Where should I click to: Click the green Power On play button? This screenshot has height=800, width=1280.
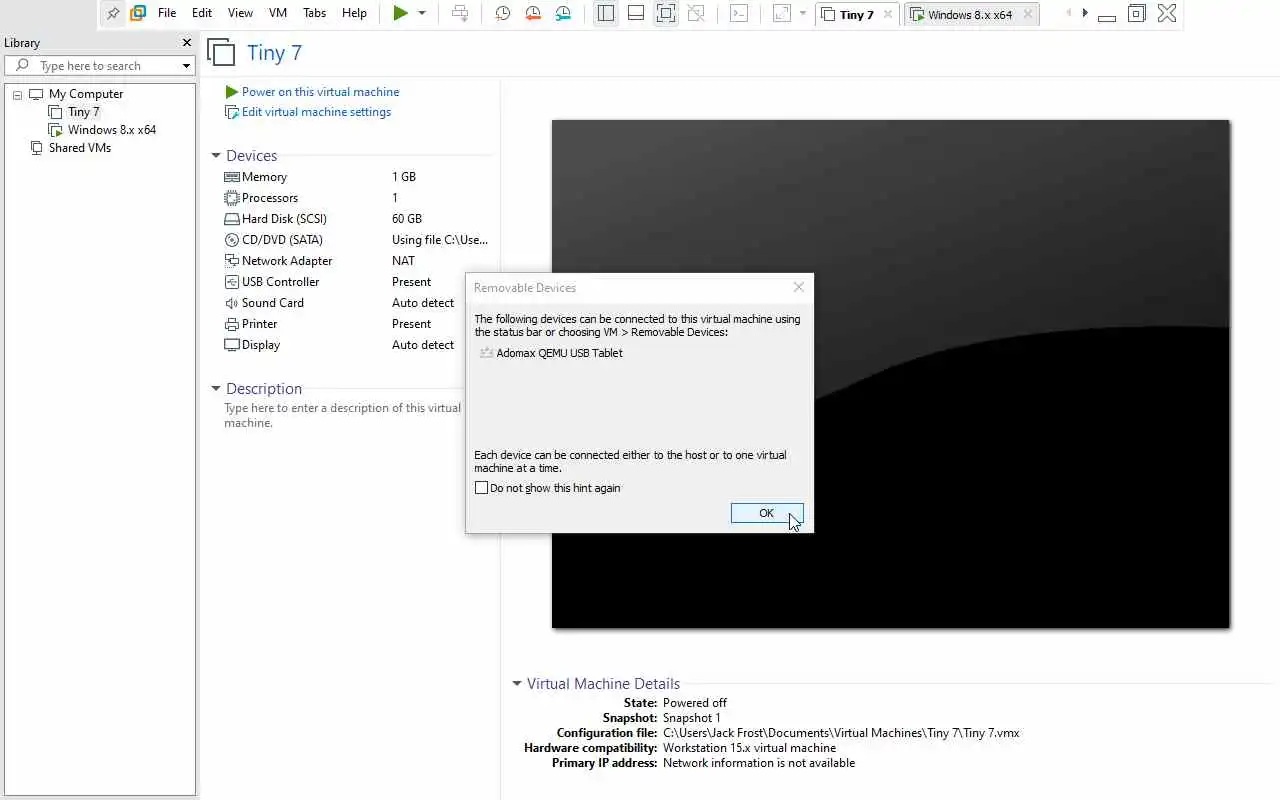coord(400,13)
